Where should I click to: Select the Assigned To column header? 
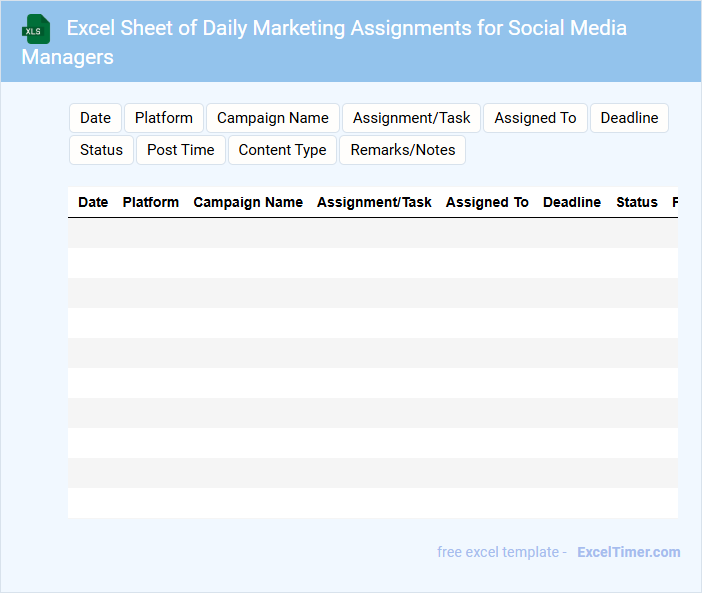(487, 202)
